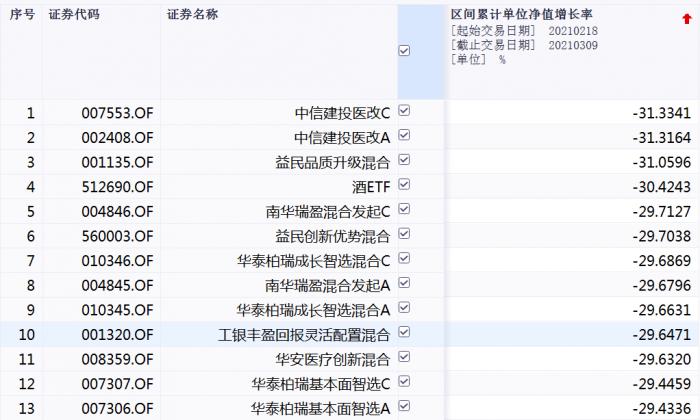Select code cell 010346.OF
This screenshot has height=420, width=700.
[x=117, y=260]
